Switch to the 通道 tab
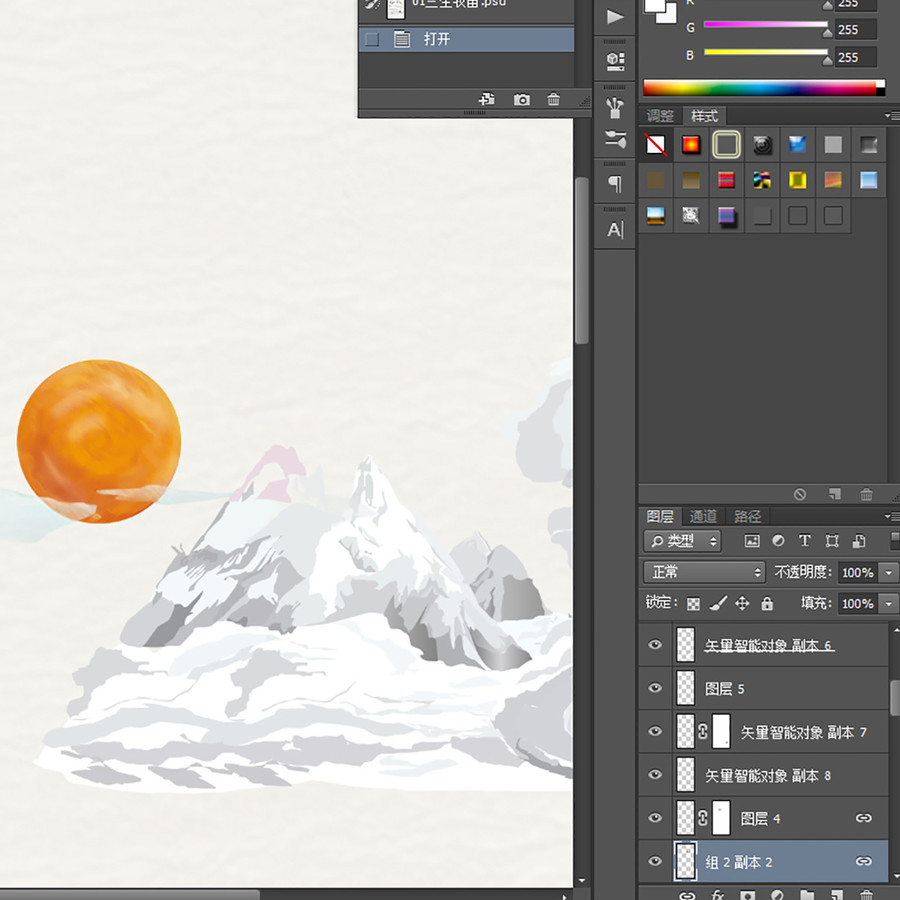This screenshot has height=900, width=900. point(703,517)
